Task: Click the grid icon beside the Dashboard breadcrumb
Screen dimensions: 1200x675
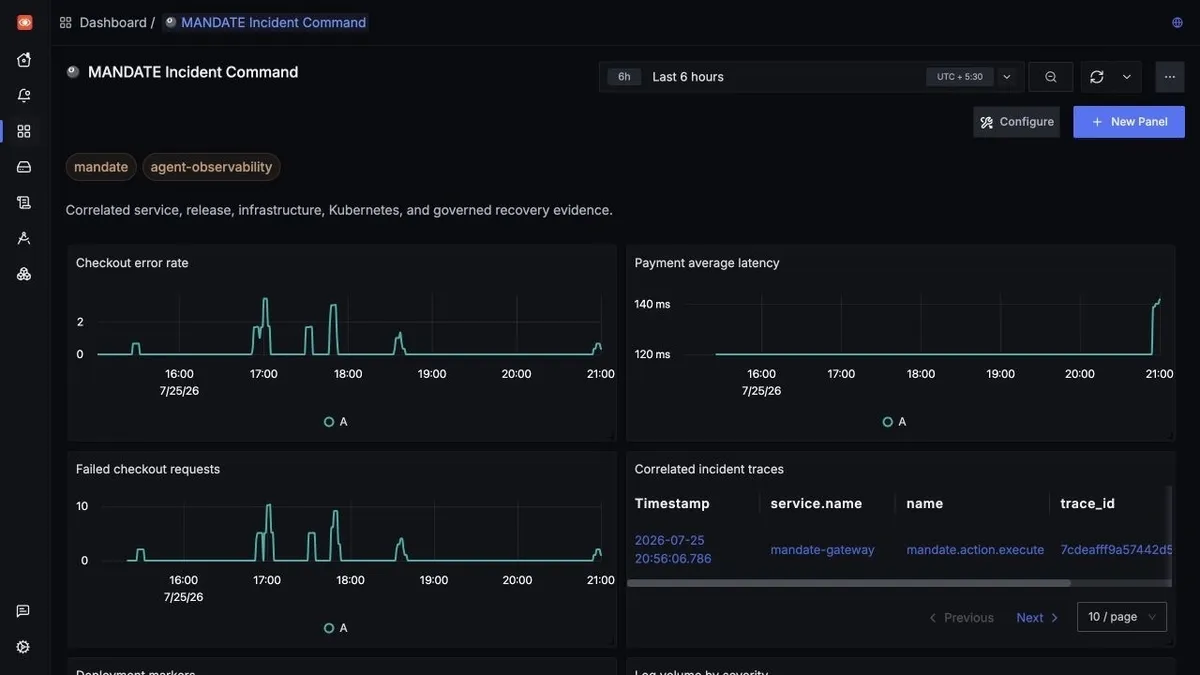Action: (66, 22)
